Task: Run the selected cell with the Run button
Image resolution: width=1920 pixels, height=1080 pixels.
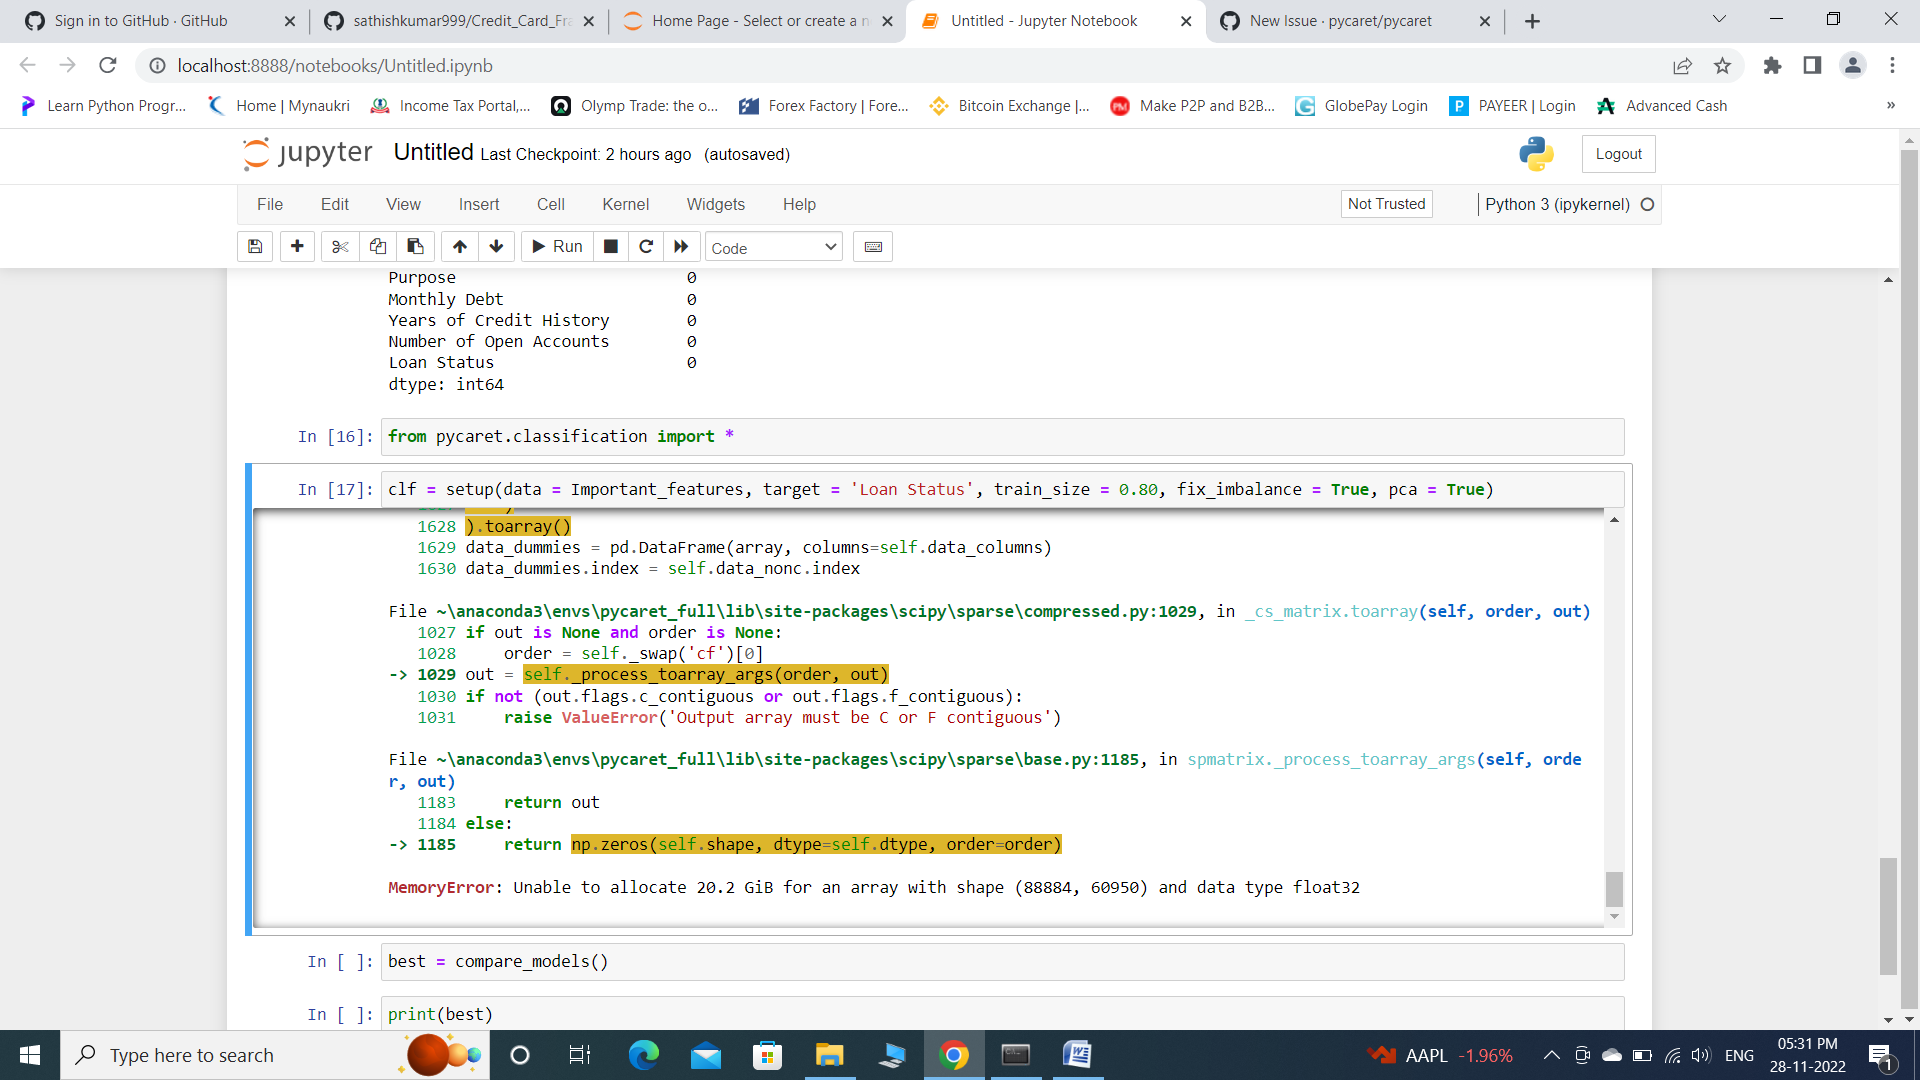Action: pyautogui.click(x=556, y=246)
